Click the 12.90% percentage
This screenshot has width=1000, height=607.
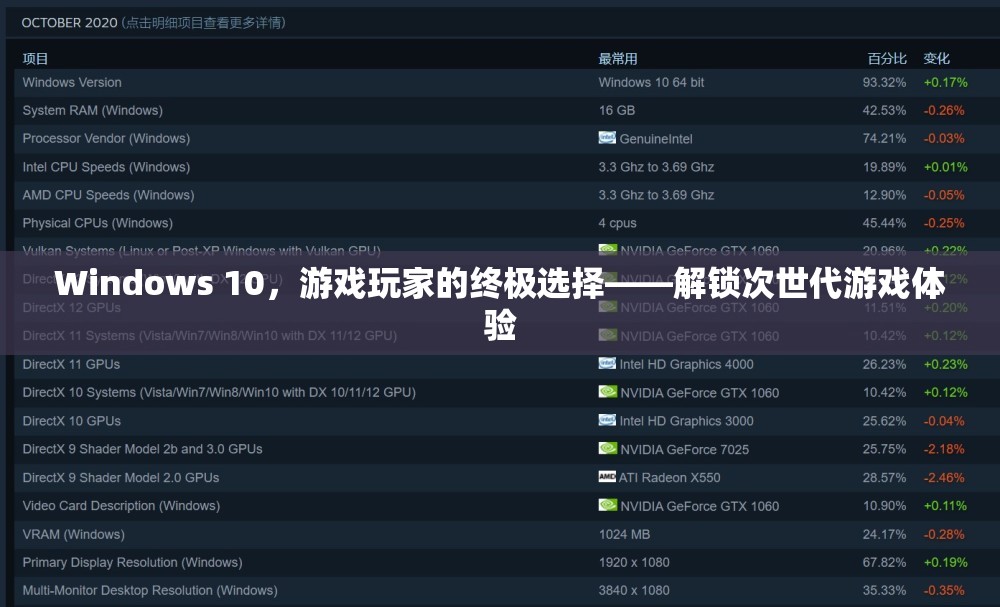click(x=885, y=195)
